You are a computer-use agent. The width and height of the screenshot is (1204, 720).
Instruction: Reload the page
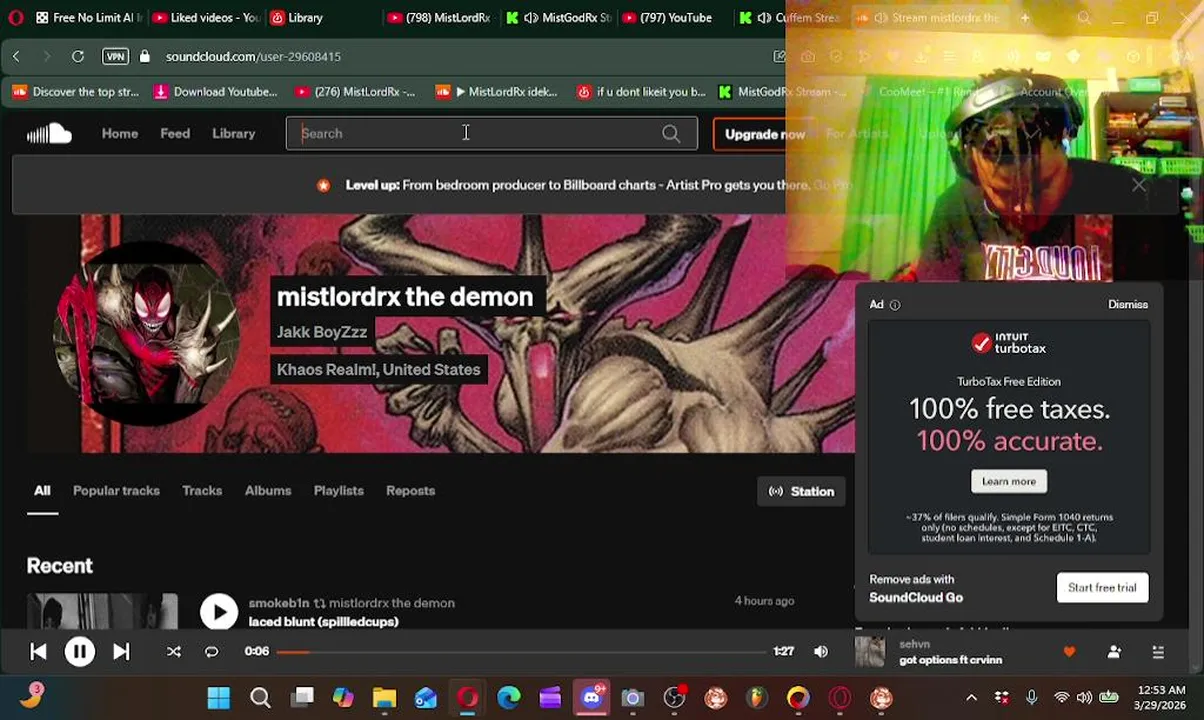click(x=77, y=56)
